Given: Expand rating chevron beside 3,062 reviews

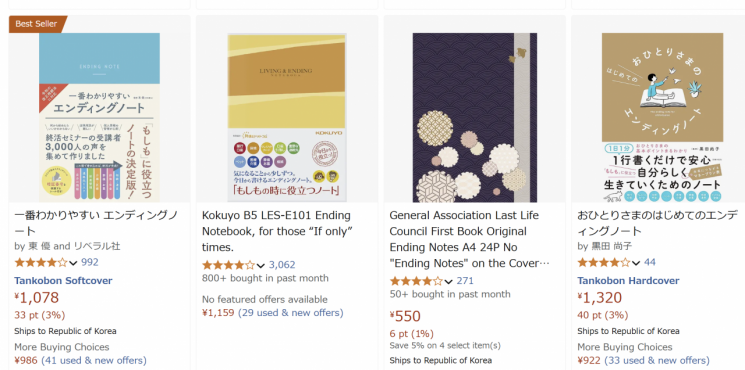Looking at the screenshot, I should point(261,266).
